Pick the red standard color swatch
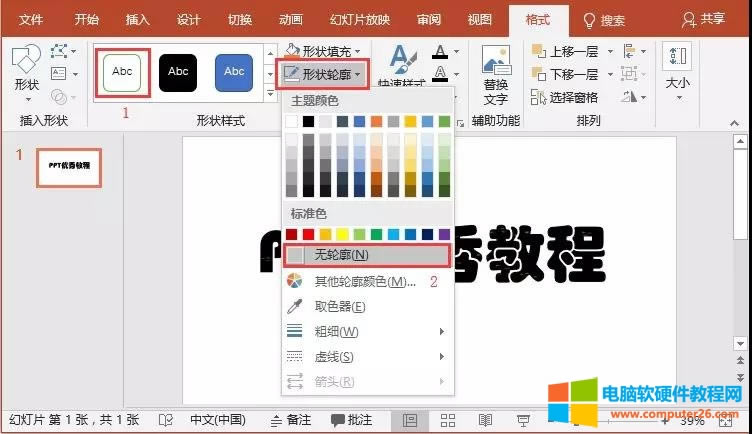 pyautogui.click(x=308, y=234)
